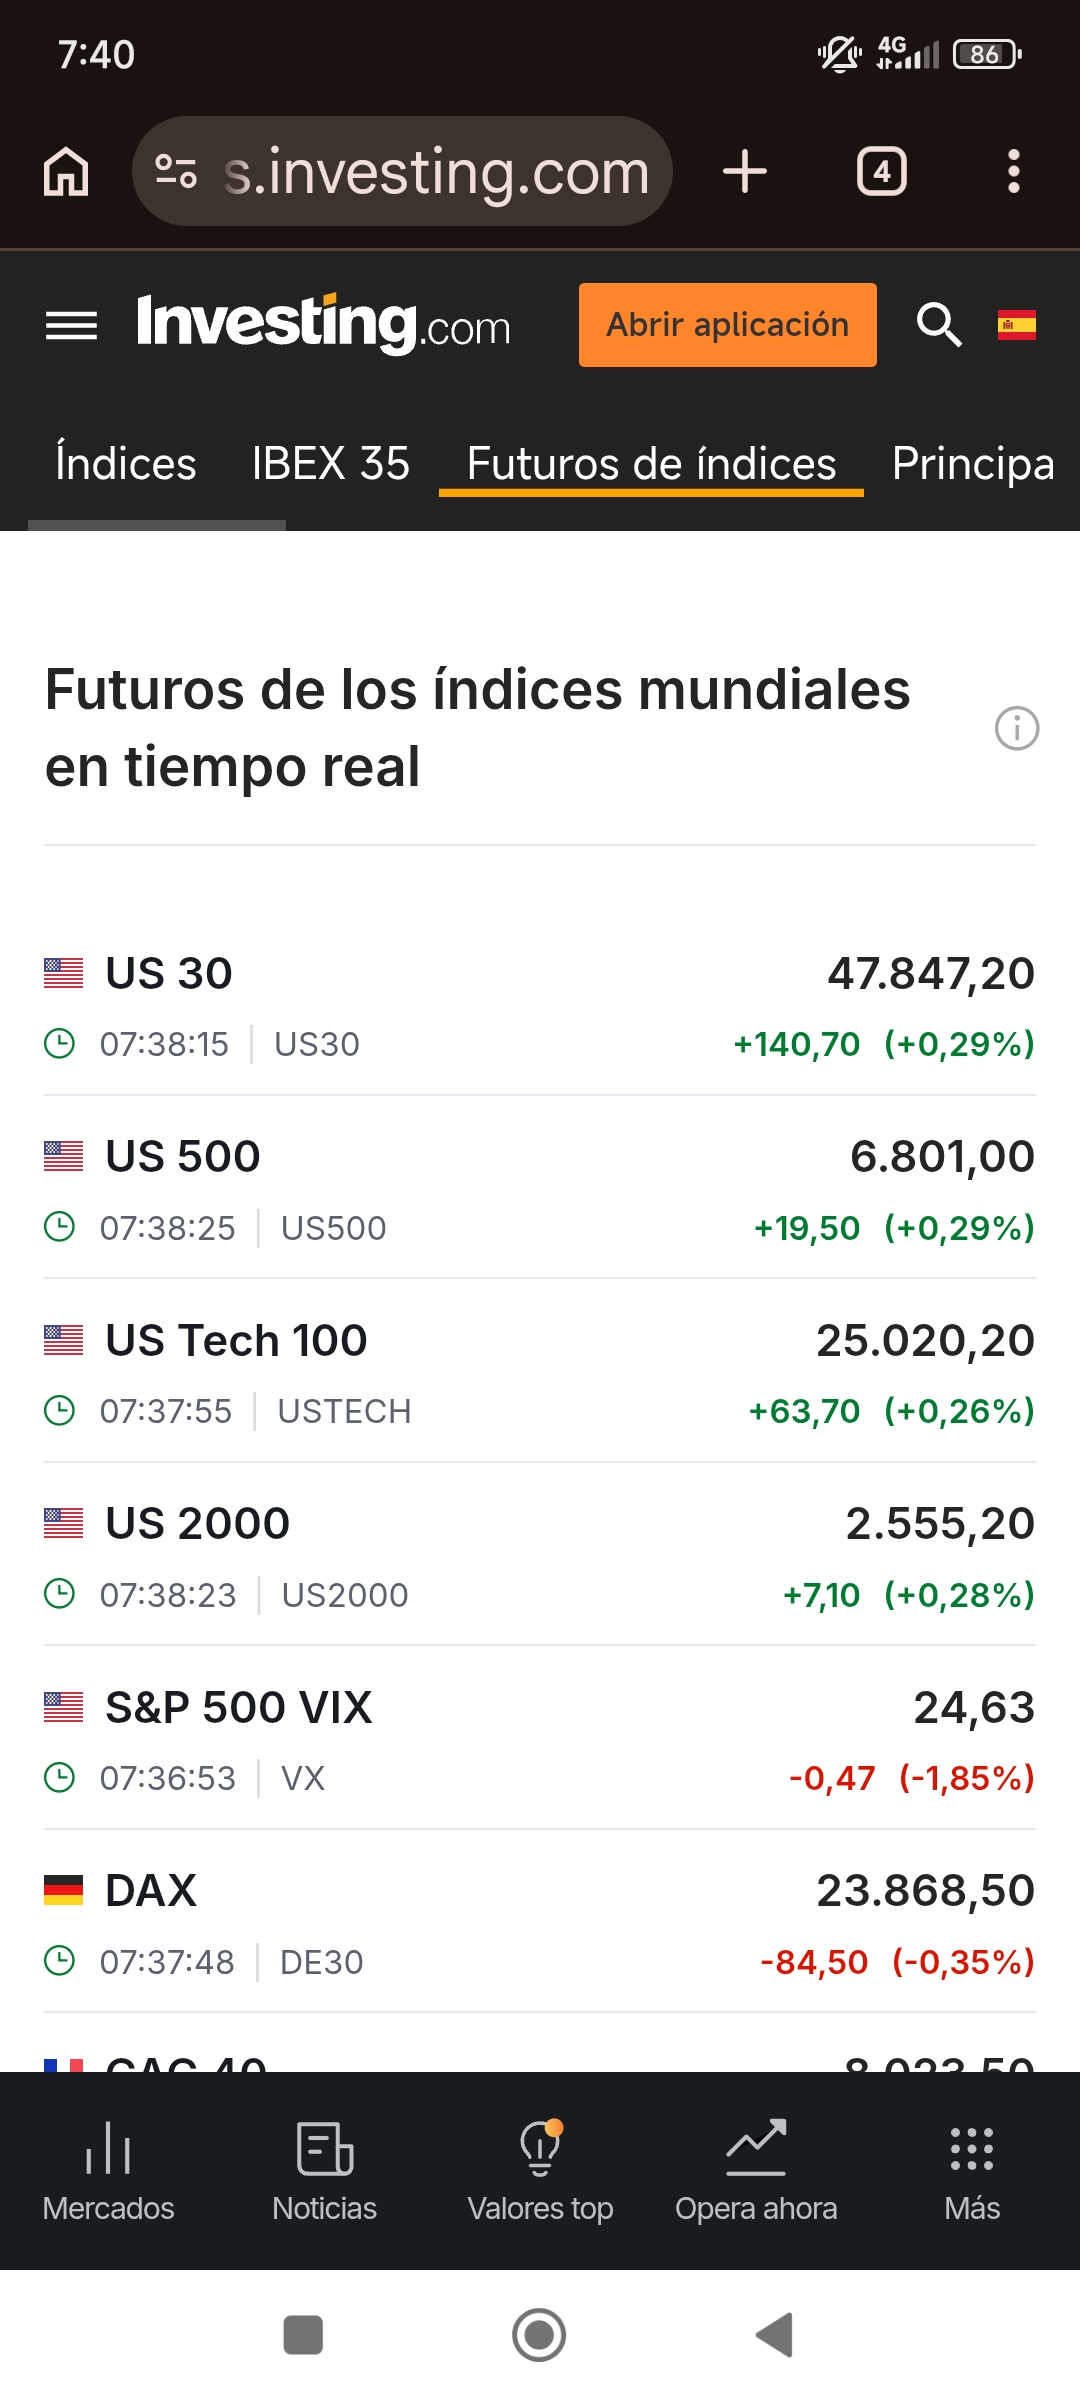Click the Abrir aplicación button
Viewport: 1080px width, 2400px height.
[x=727, y=325]
